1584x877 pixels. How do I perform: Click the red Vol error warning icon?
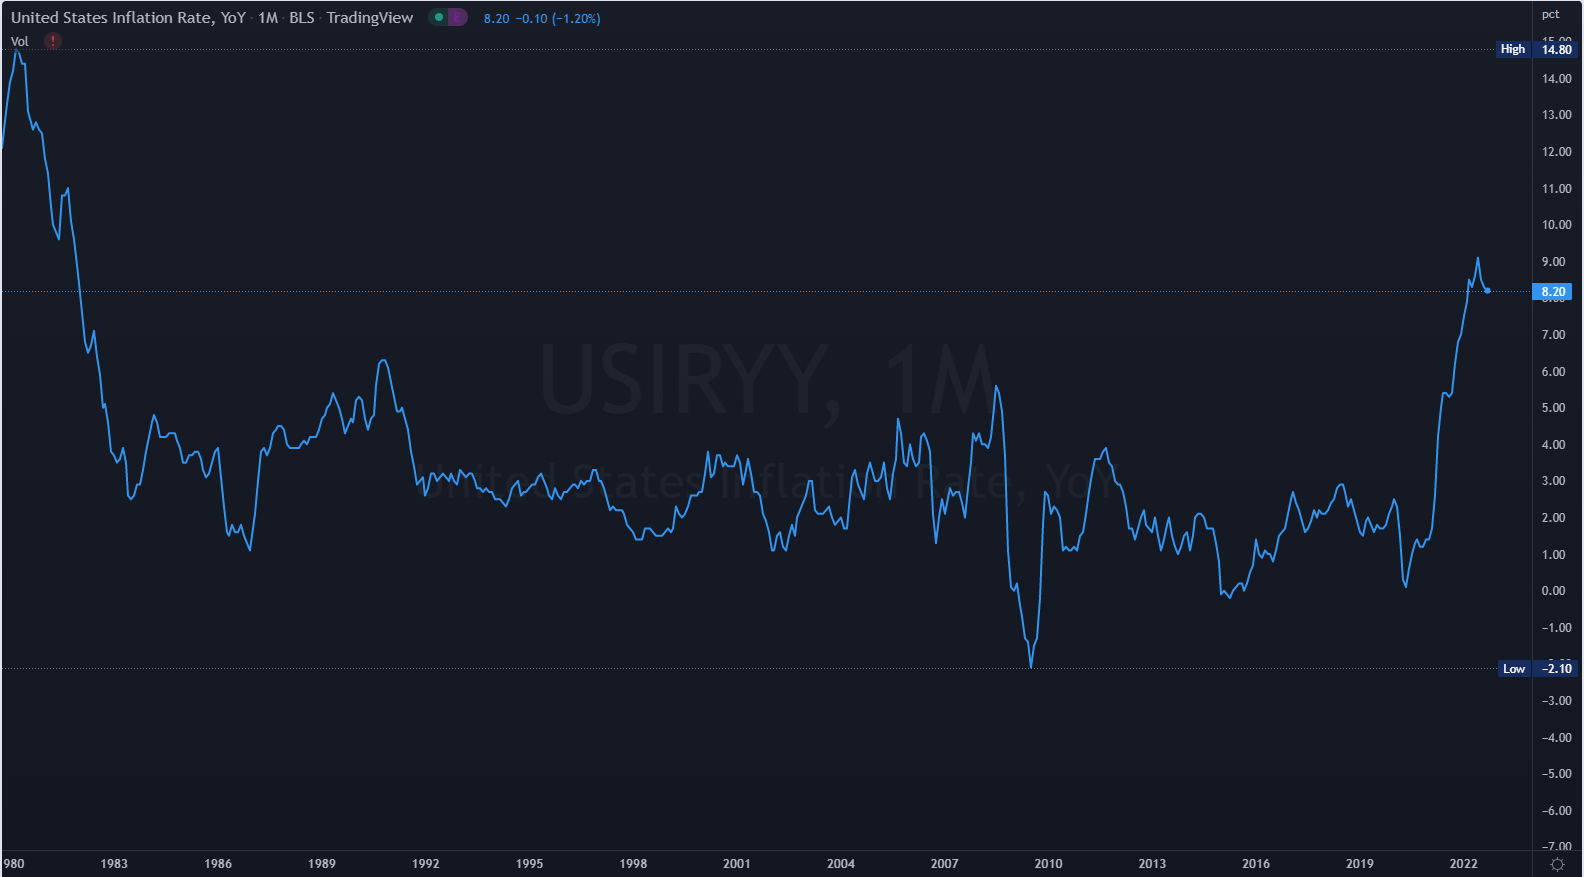pyautogui.click(x=53, y=41)
